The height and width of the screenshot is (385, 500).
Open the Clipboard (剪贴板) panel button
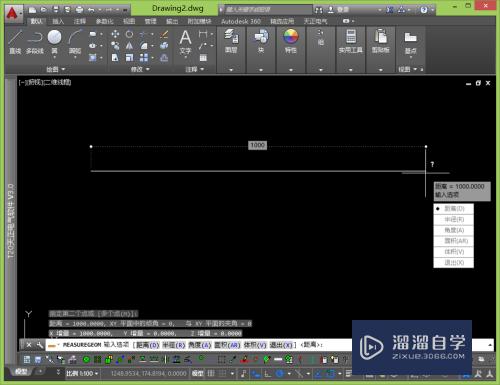tap(380, 41)
